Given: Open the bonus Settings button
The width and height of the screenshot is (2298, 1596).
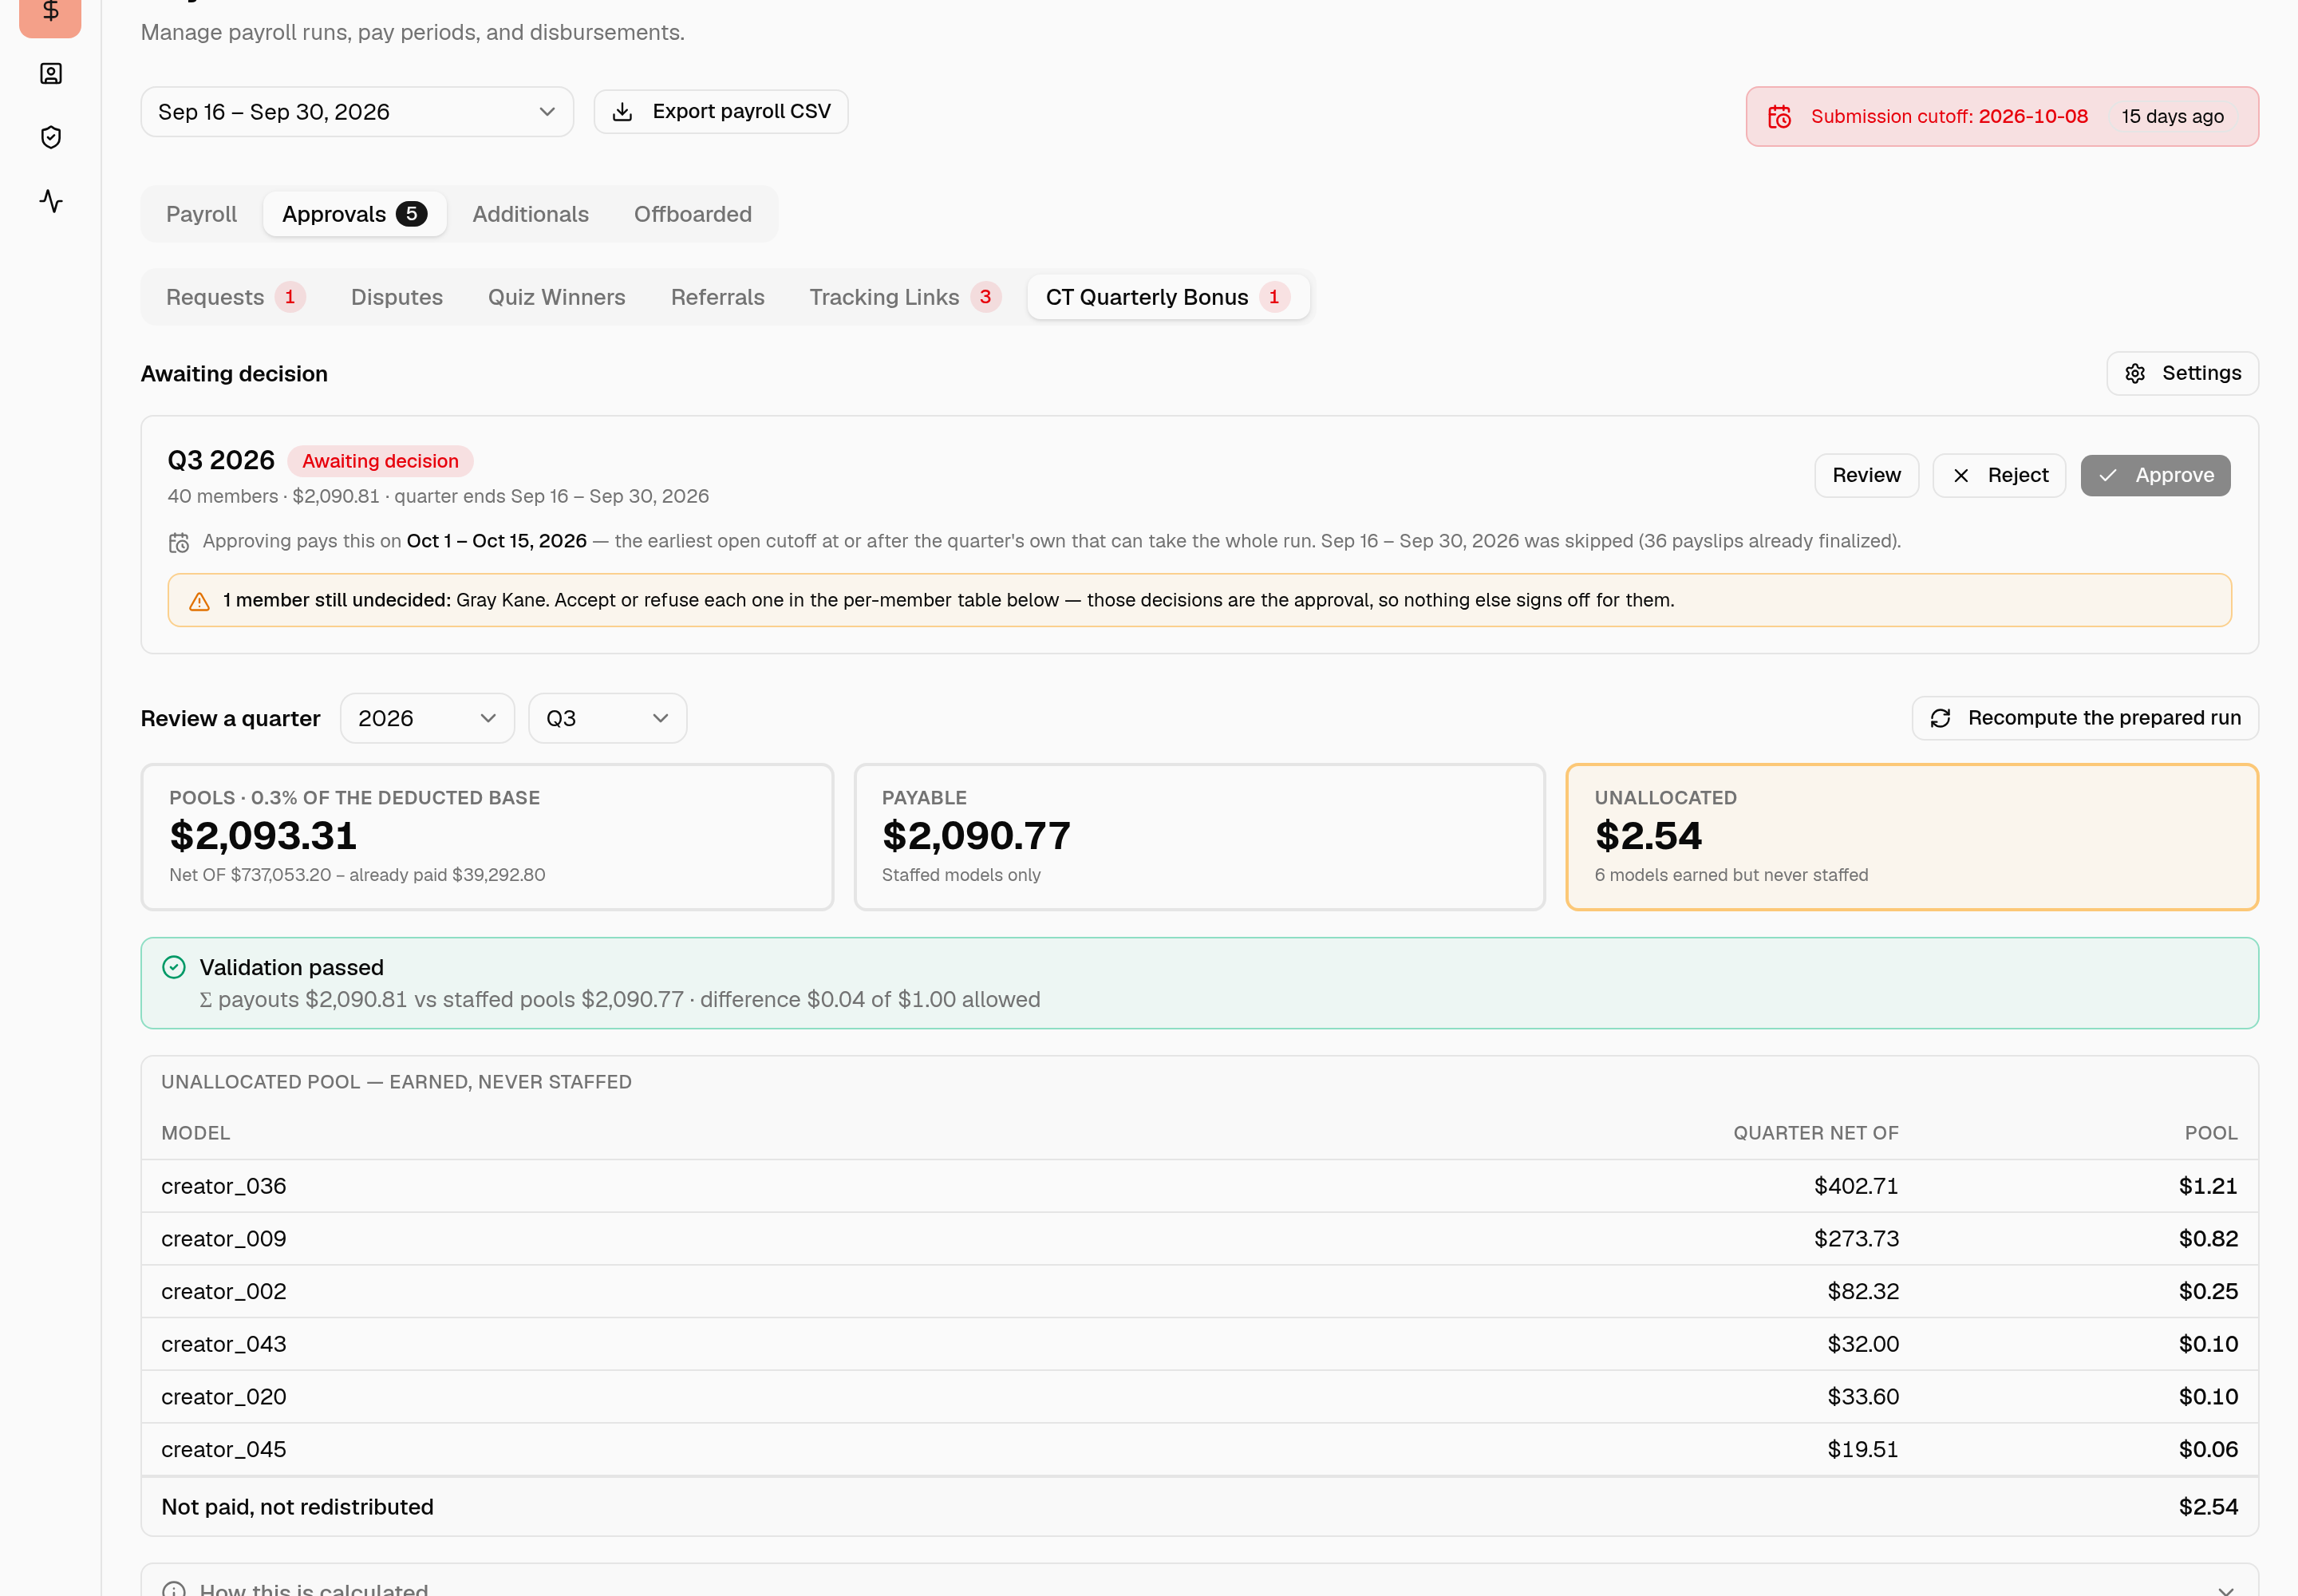Looking at the screenshot, I should point(2182,373).
